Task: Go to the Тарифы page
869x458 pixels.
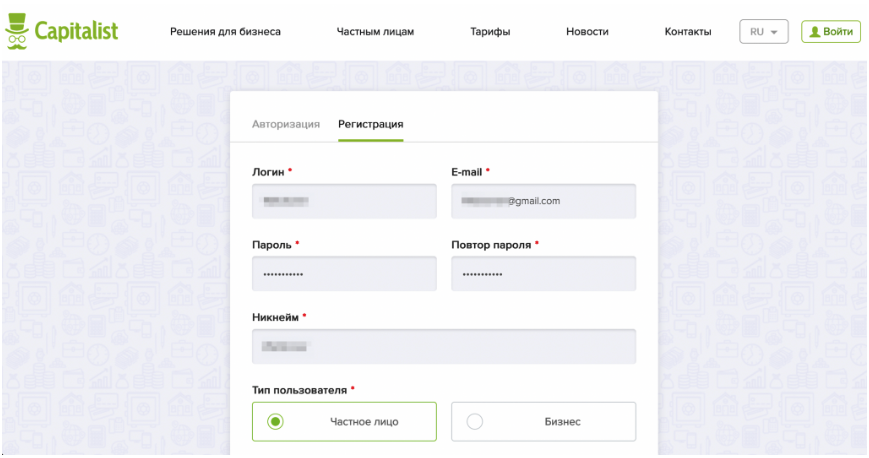Action: [490, 32]
